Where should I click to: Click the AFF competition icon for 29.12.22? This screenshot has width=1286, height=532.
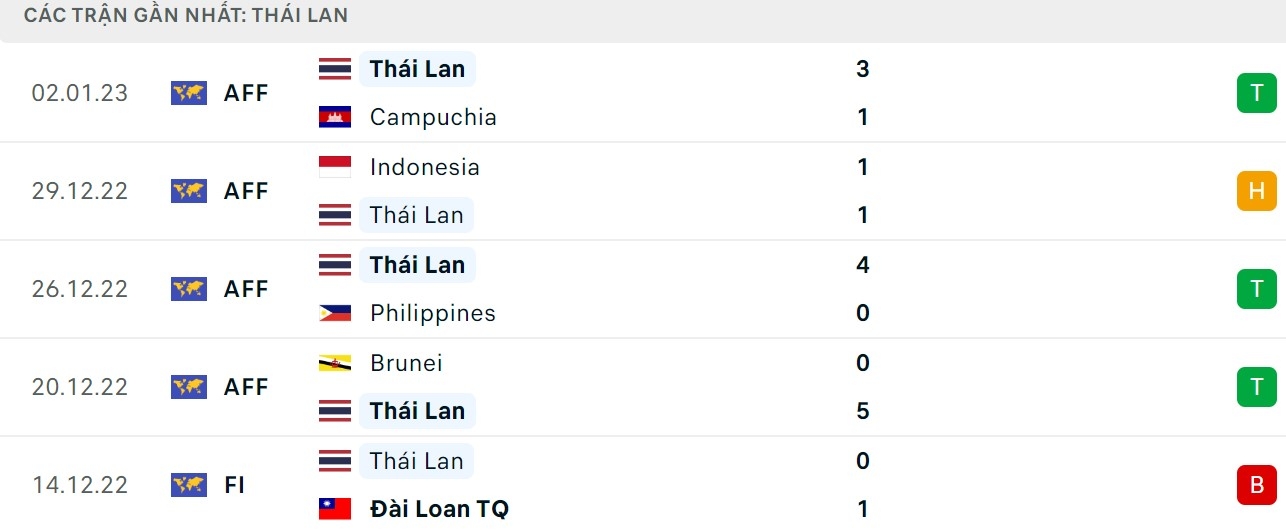tap(188, 191)
